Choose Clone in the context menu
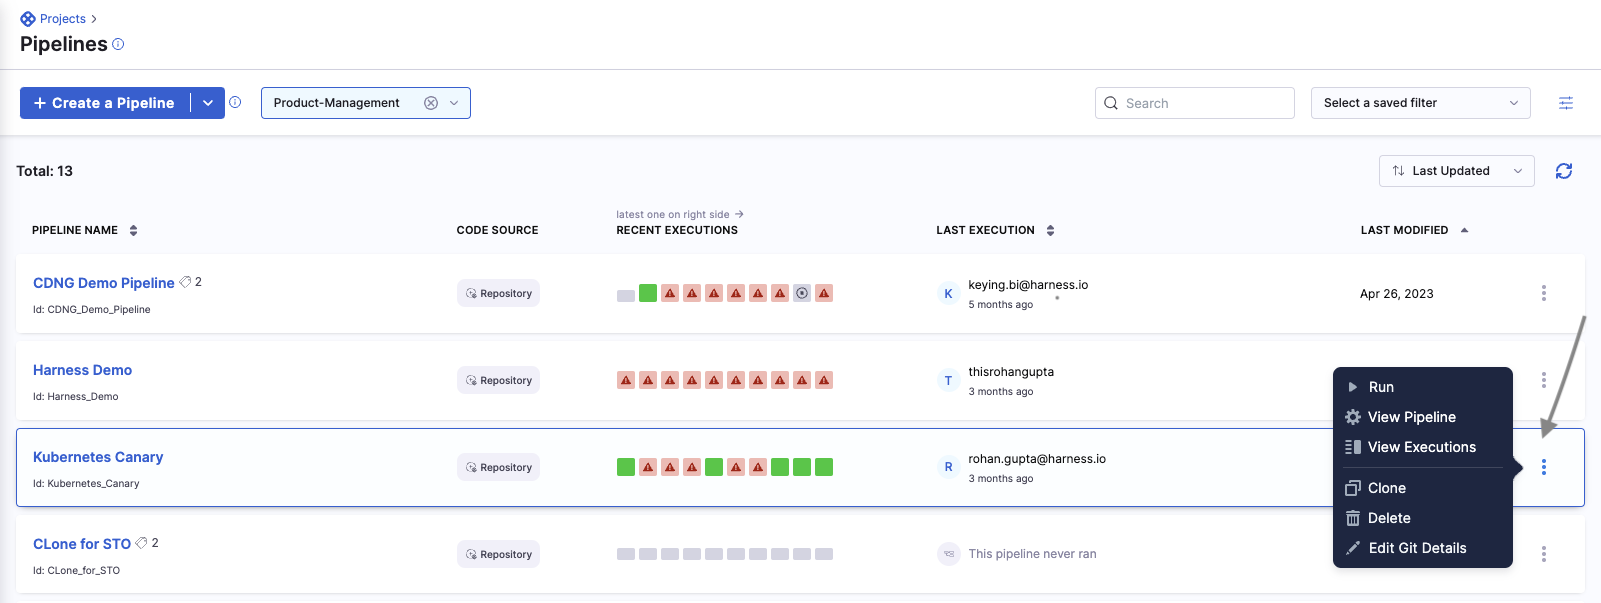The height and width of the screenshot is (603, 1601). [1386, 488]
